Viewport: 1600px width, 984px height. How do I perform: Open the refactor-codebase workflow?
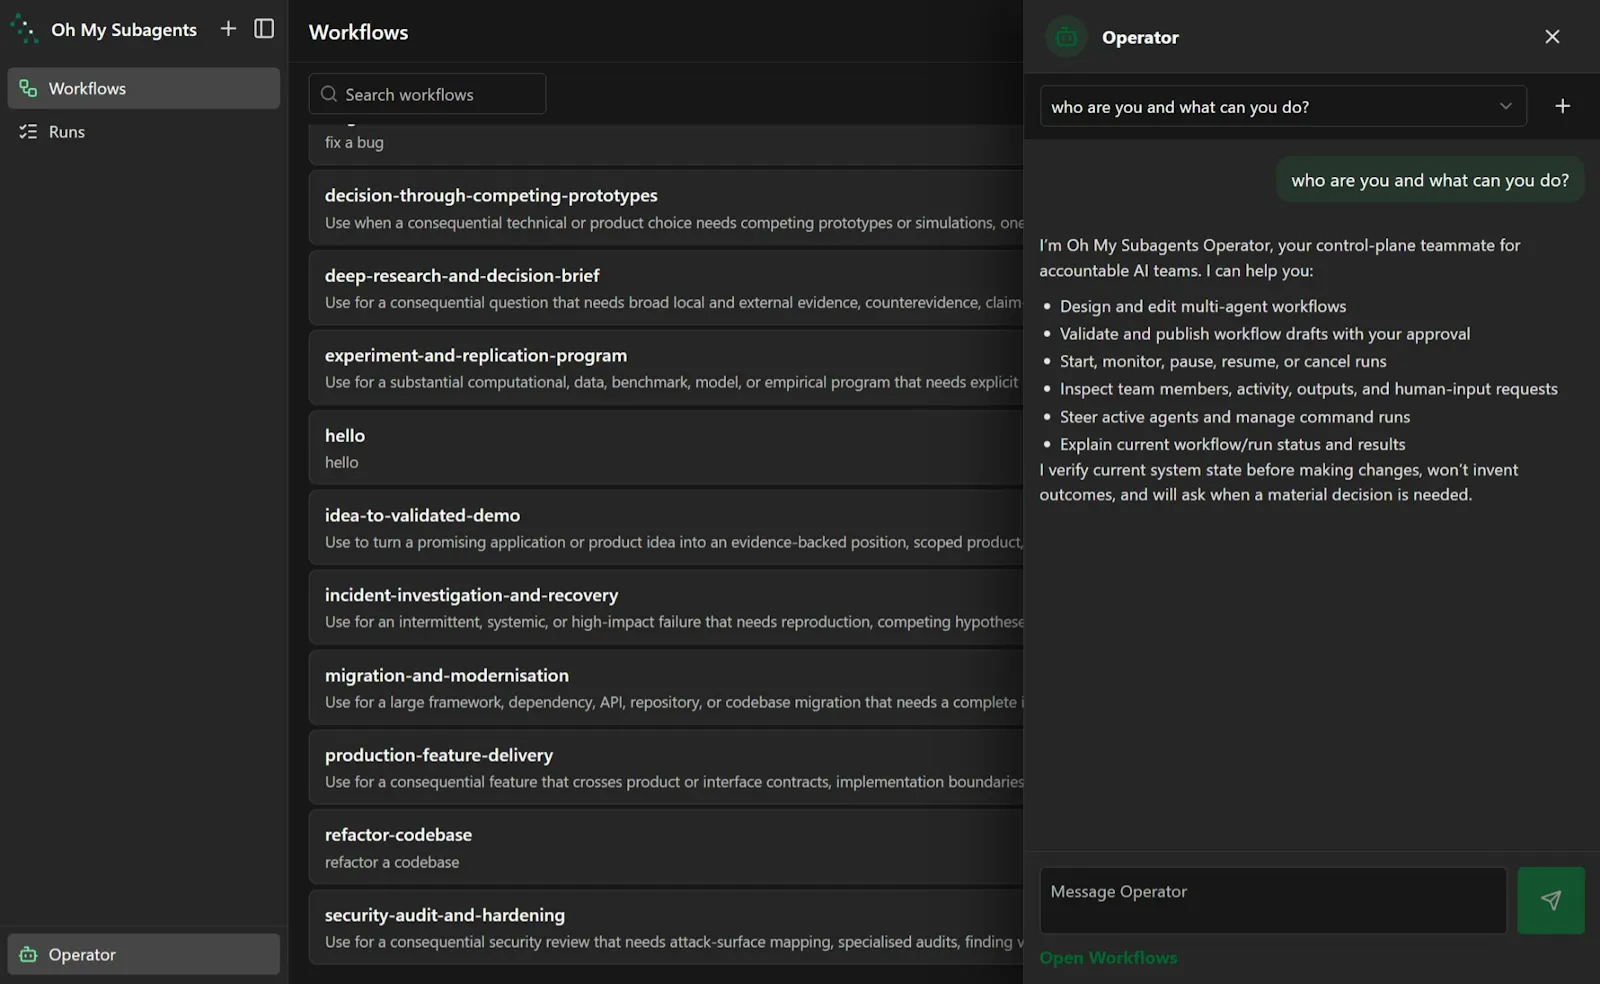click(x=666, y=847)
